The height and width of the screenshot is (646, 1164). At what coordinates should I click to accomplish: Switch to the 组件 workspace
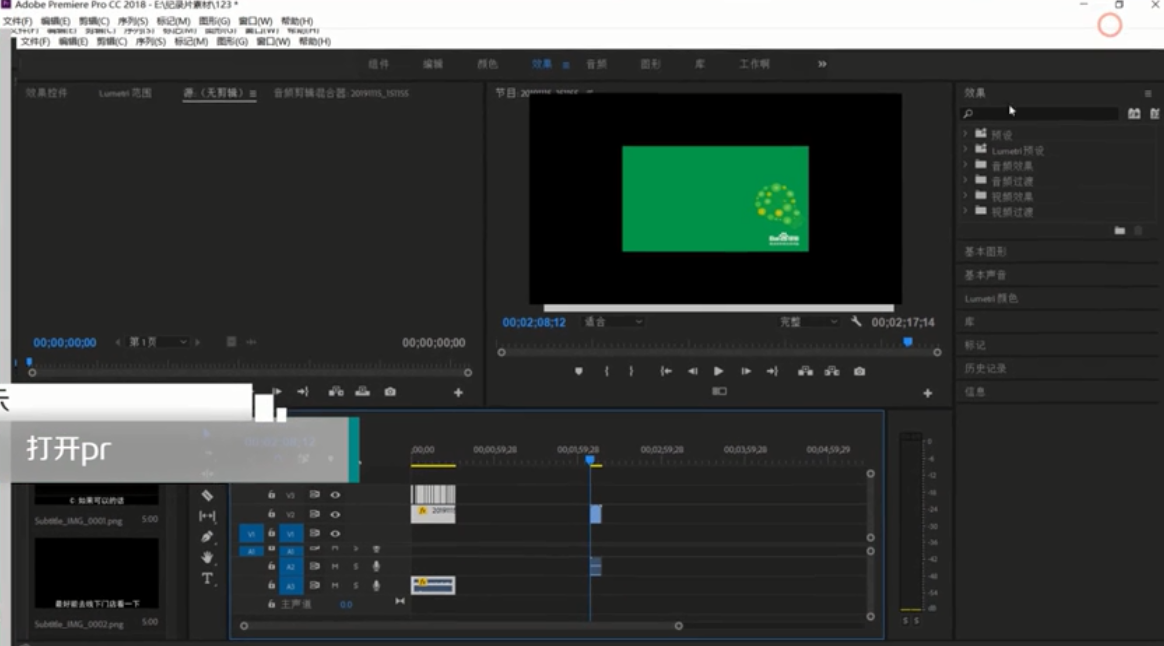click(x=379, y=65)
